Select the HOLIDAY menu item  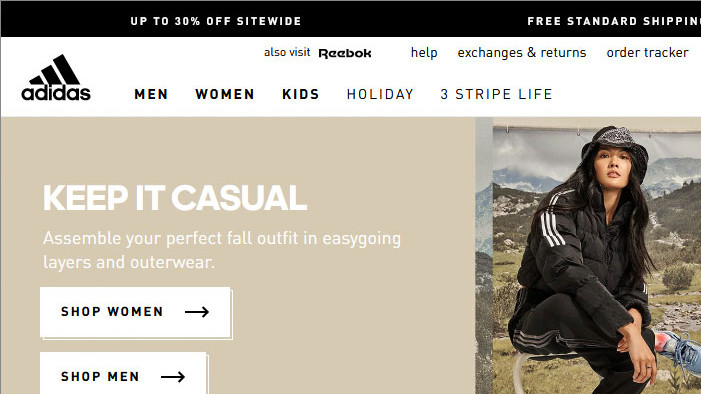point(380,94)
